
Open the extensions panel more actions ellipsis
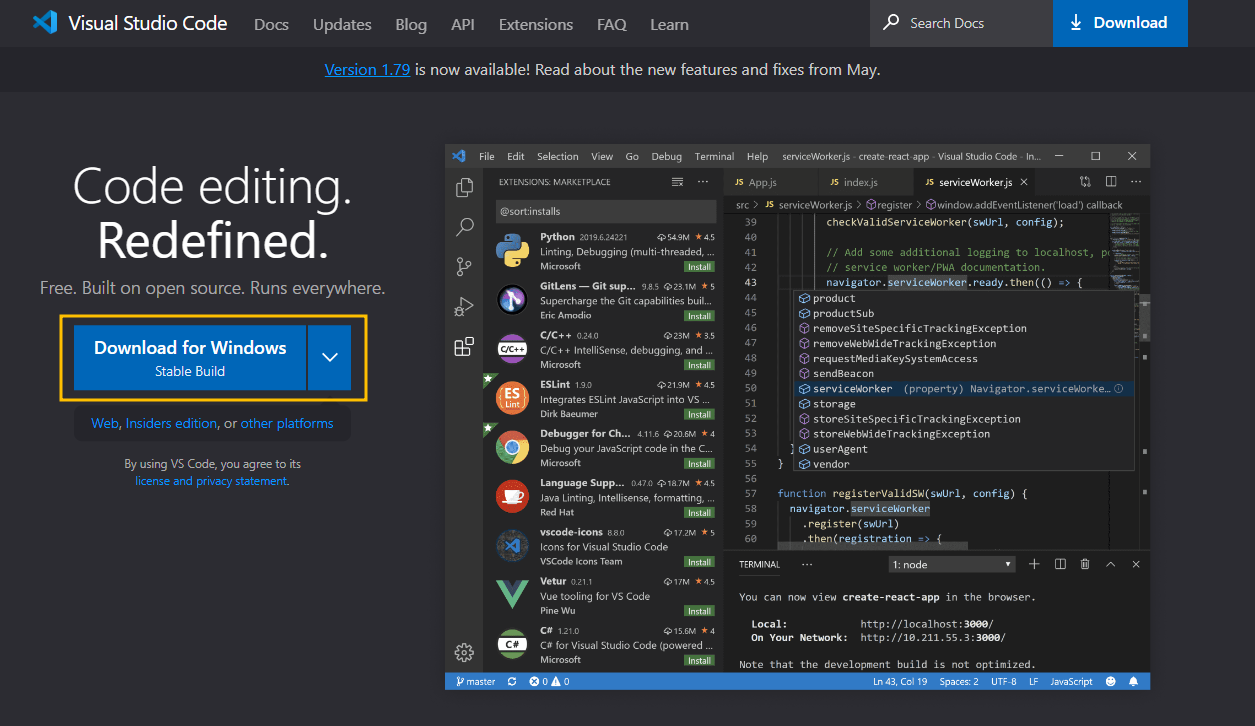[x=703, y=182]
